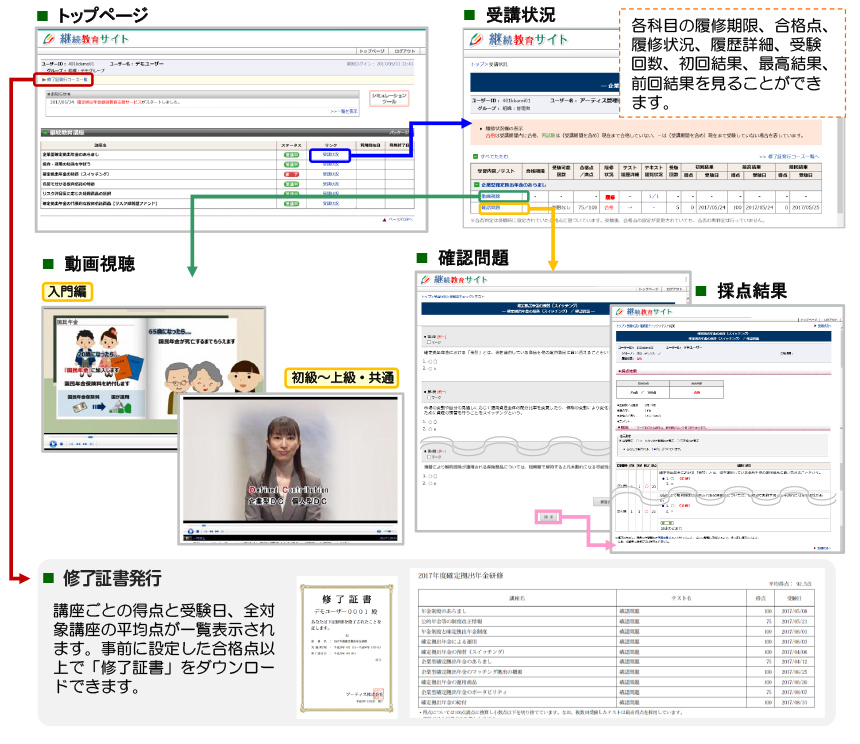Click the 企業型確定拠出年金のポータビリティ row text

[x=463, y=692]
